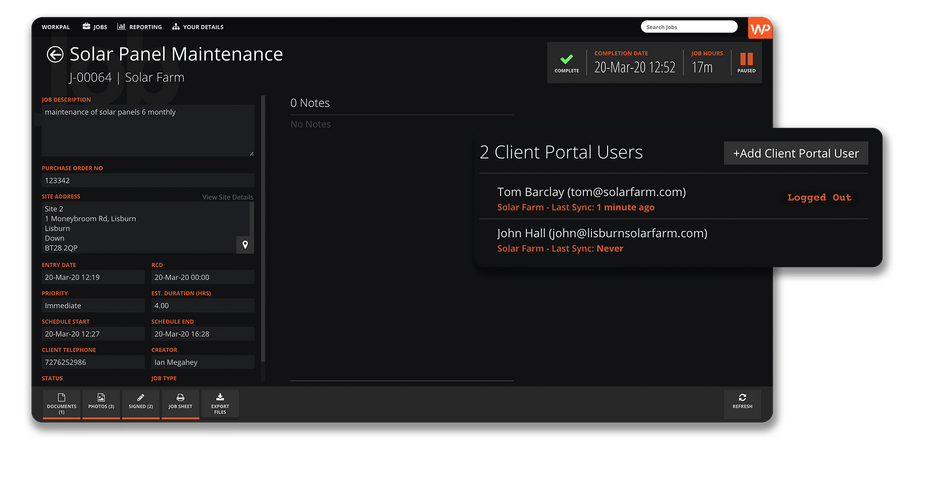
Task: Select the John Hall portal user row
Action: click(674, 240)
